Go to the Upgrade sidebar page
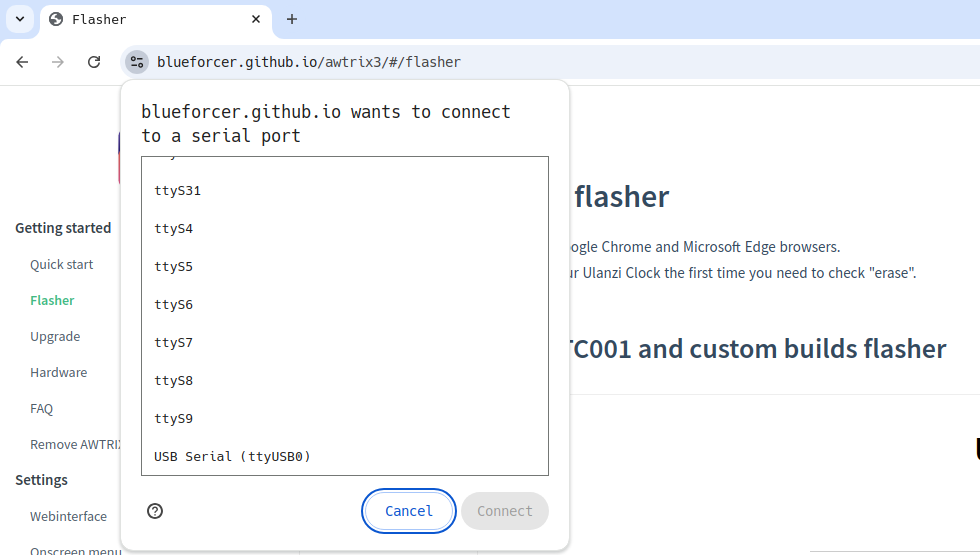This screenshot has width=980, height=555. pyautogui.click(x=55, y=337)
